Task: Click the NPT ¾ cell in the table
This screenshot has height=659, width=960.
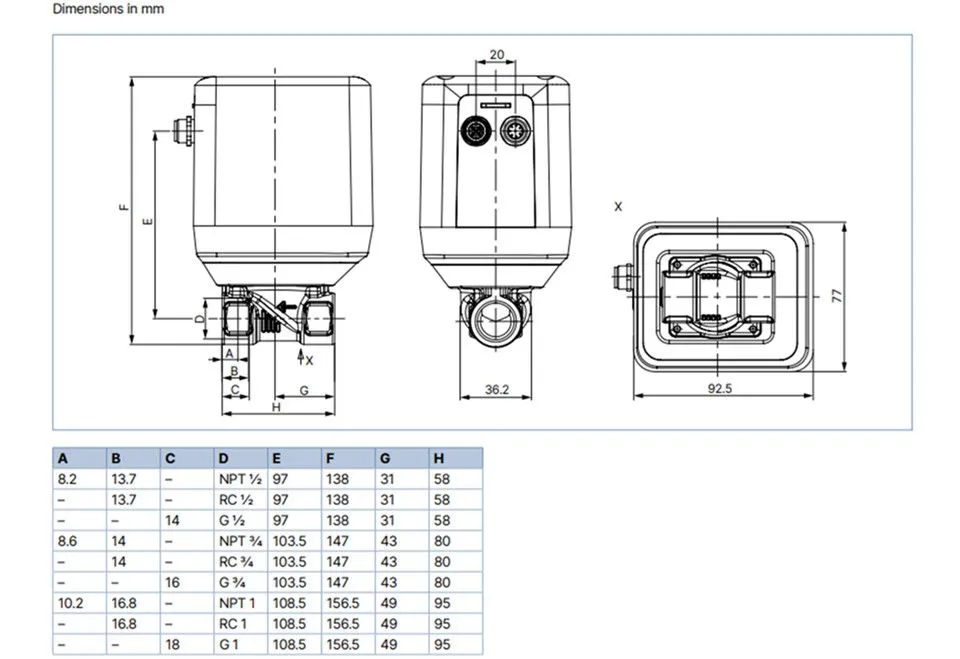Action: [241, 541]
